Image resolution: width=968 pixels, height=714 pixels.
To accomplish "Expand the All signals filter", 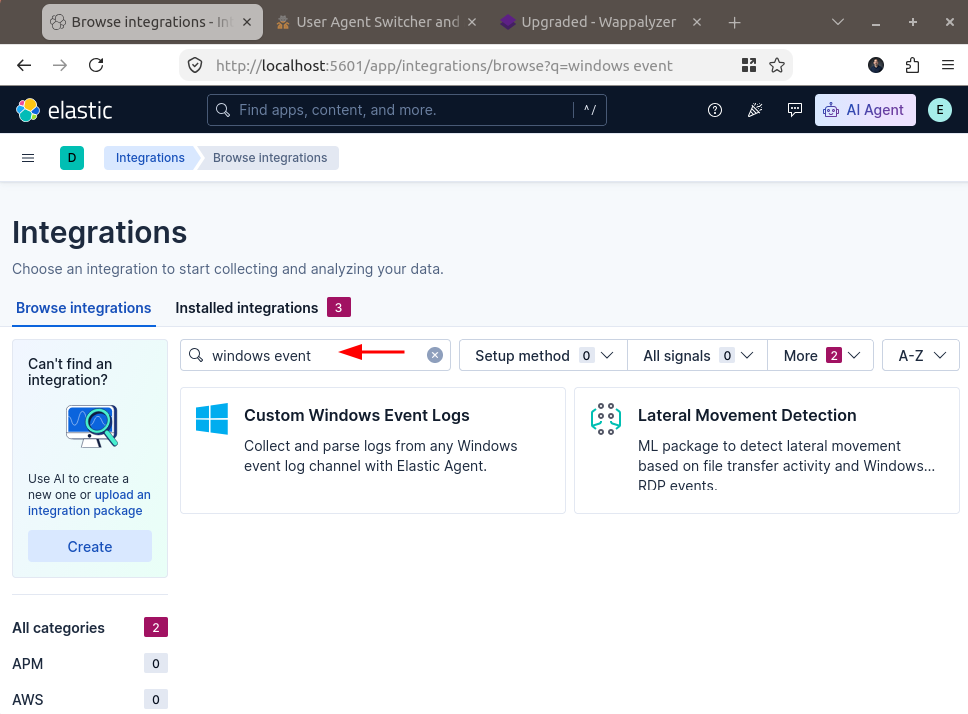I will coord(698,355).
